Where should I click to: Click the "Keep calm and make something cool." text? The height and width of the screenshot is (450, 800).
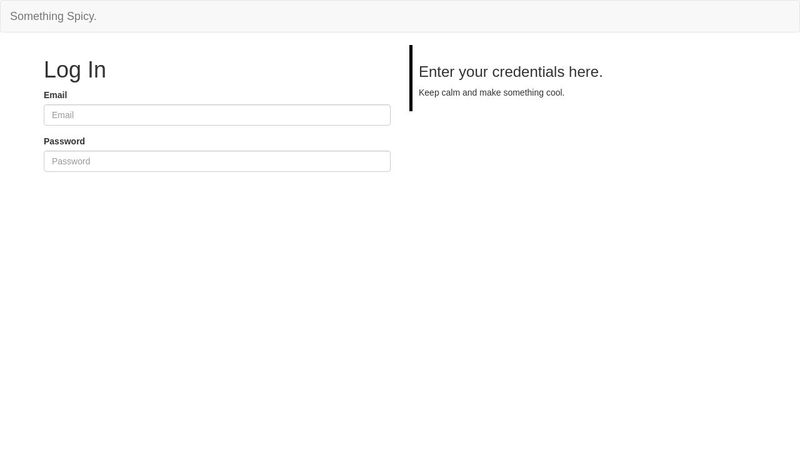point(491,93)
